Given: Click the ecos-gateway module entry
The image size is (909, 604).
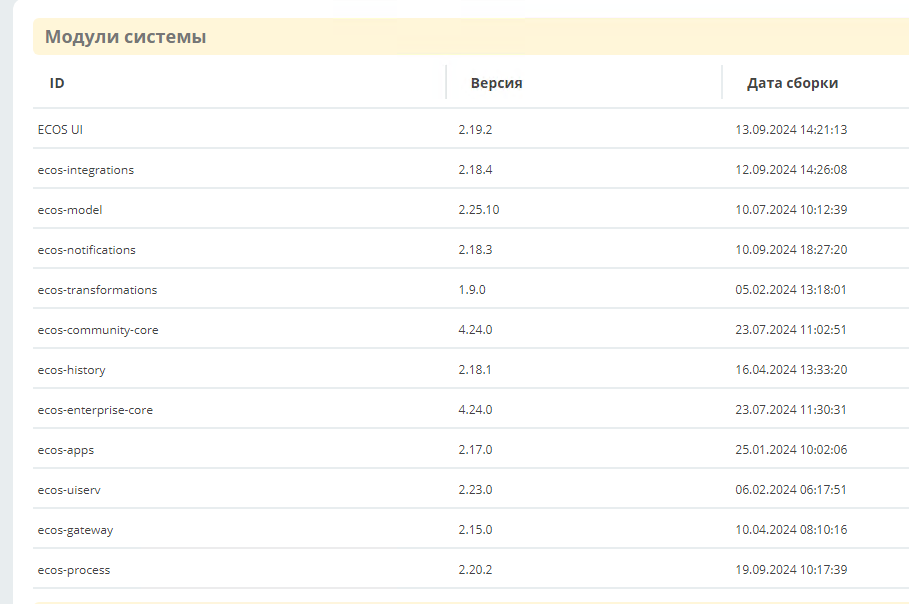Looking at the screenshot, I should coord(75,530).
